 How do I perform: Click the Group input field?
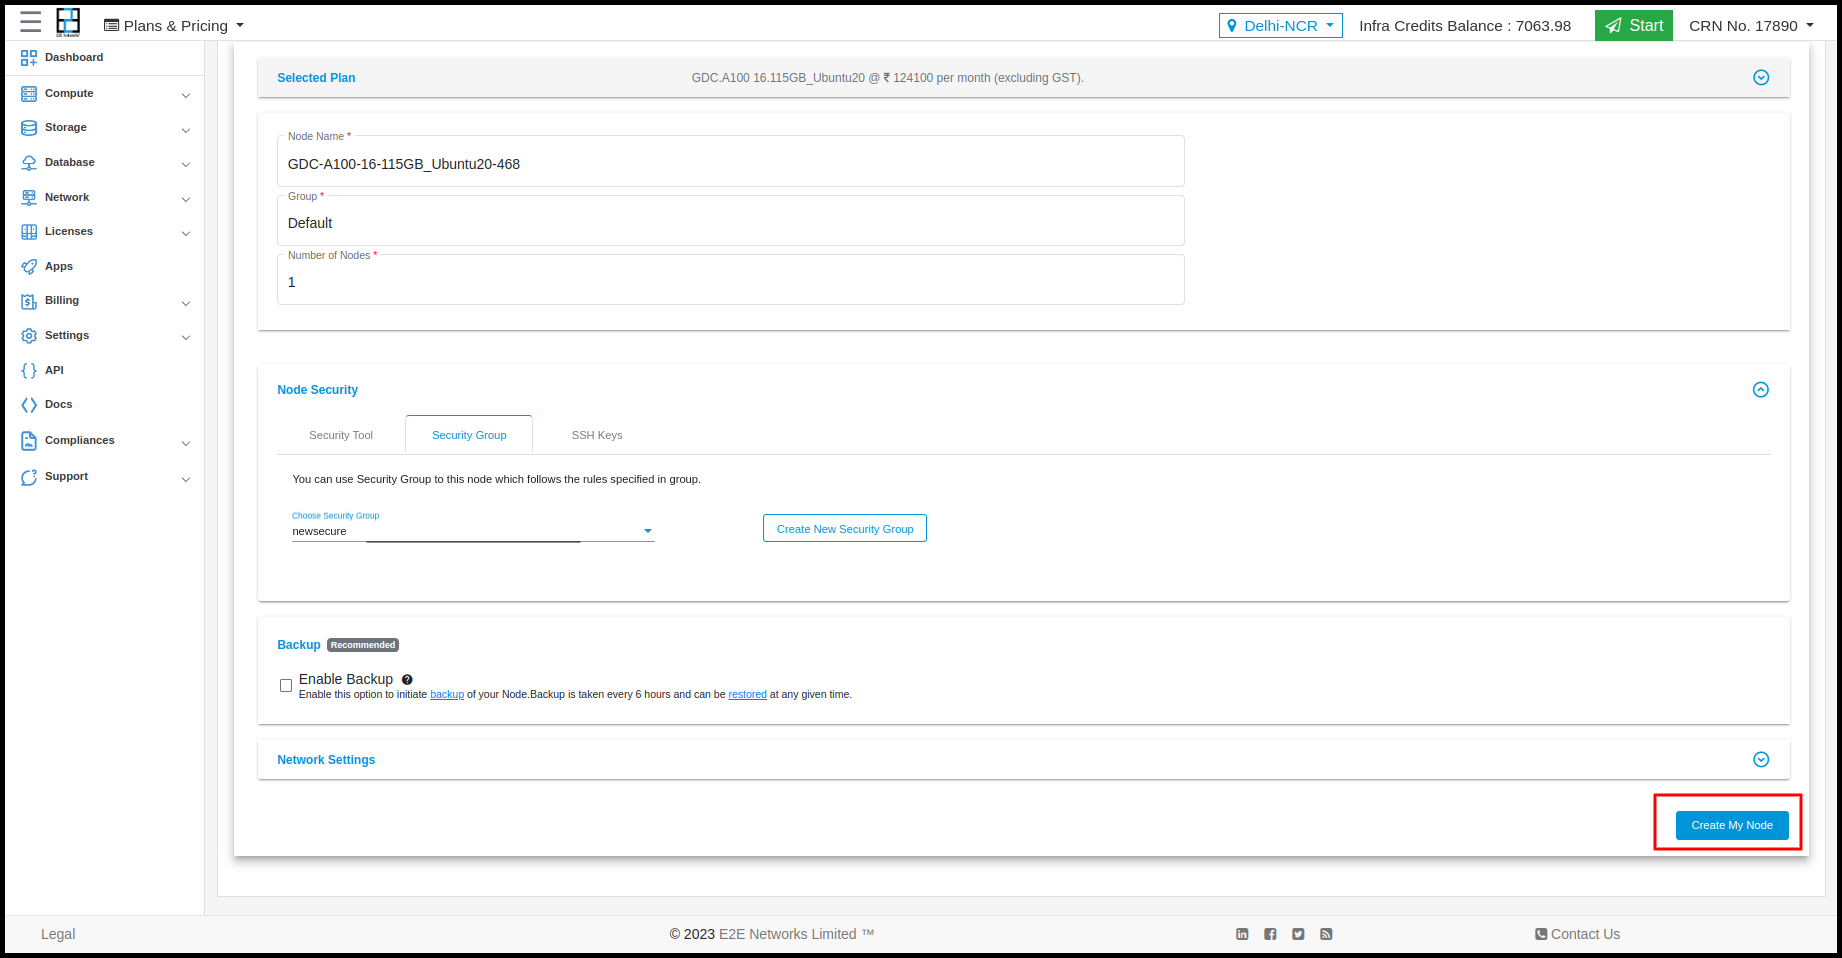(731, 221)
